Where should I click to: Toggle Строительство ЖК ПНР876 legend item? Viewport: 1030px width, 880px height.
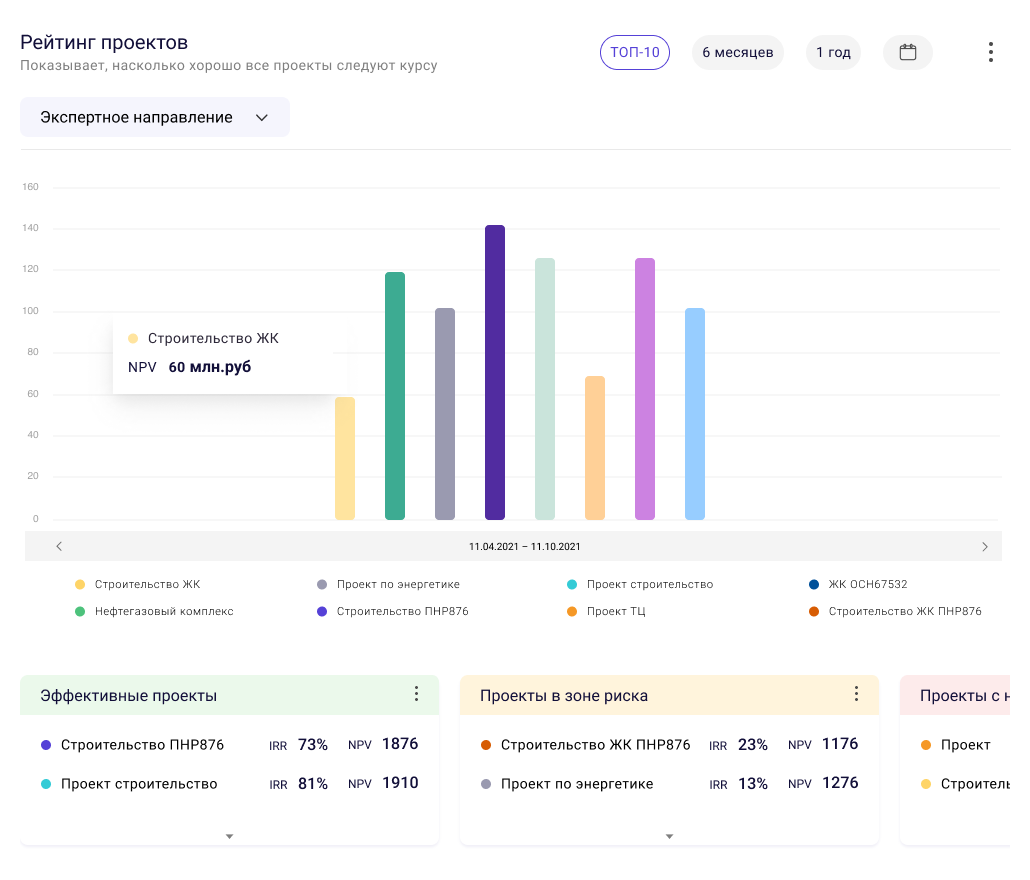point(895,611)
